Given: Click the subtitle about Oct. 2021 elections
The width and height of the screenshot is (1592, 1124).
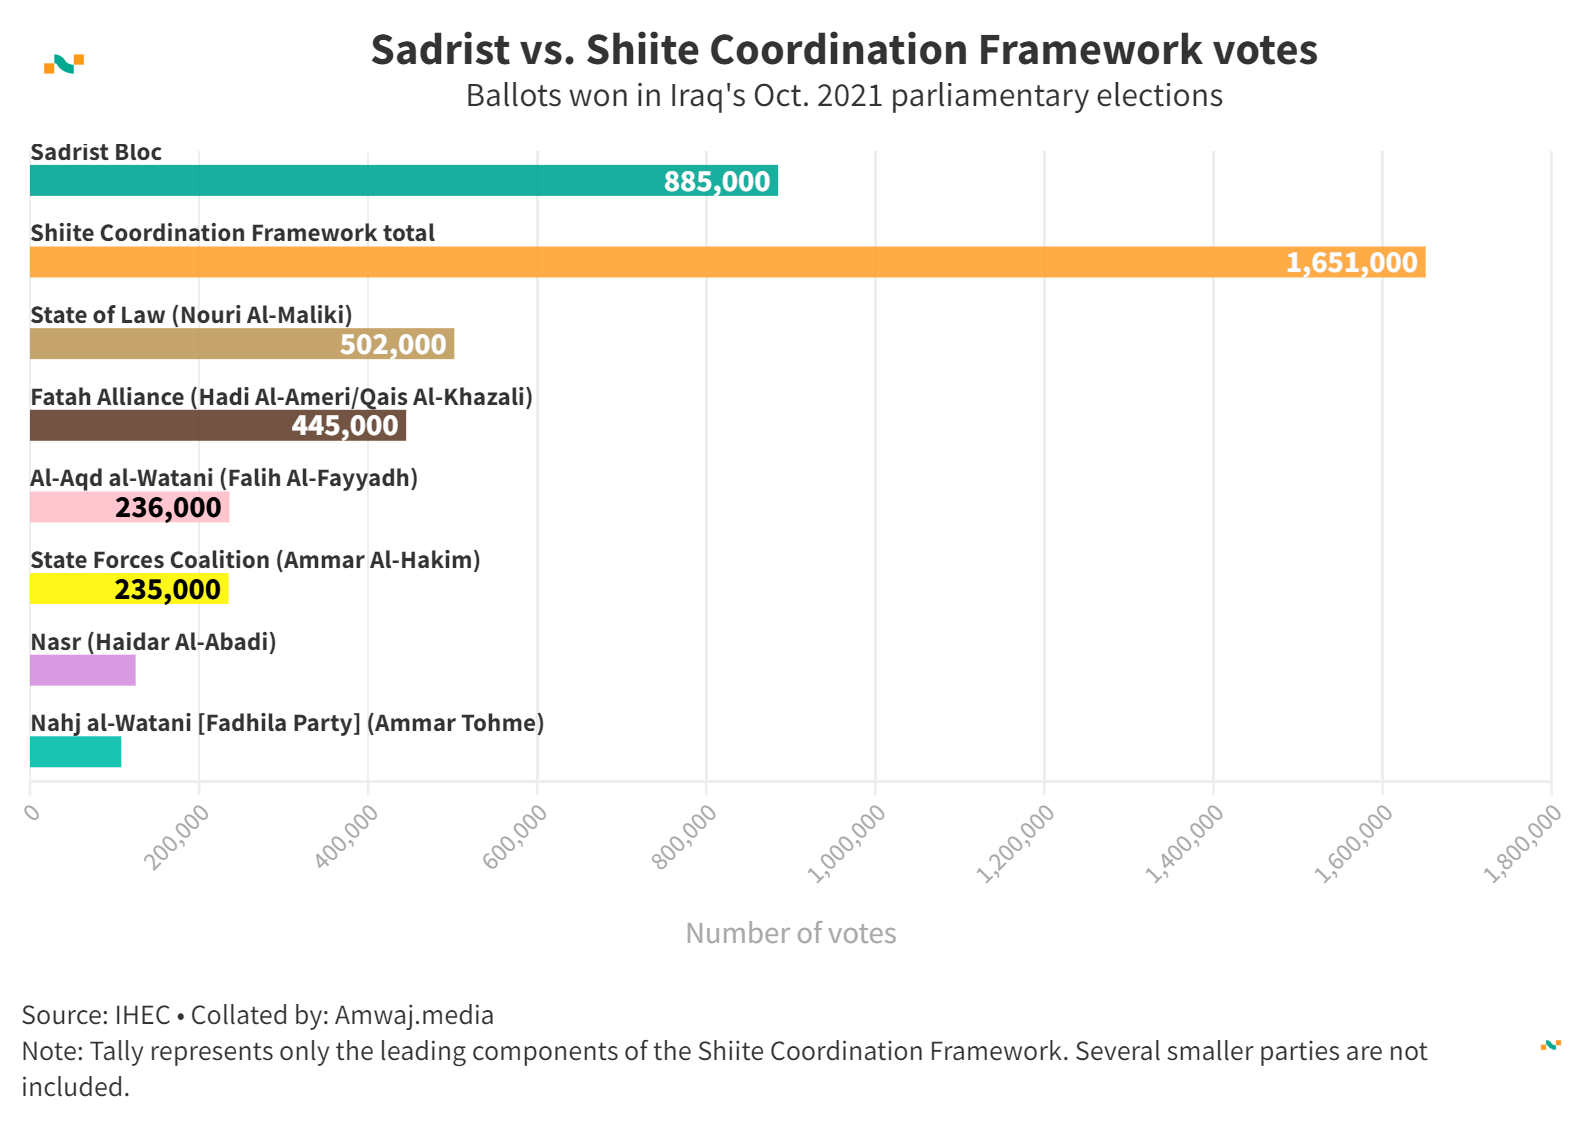Looking at the screenshot, I should (844, 96).
